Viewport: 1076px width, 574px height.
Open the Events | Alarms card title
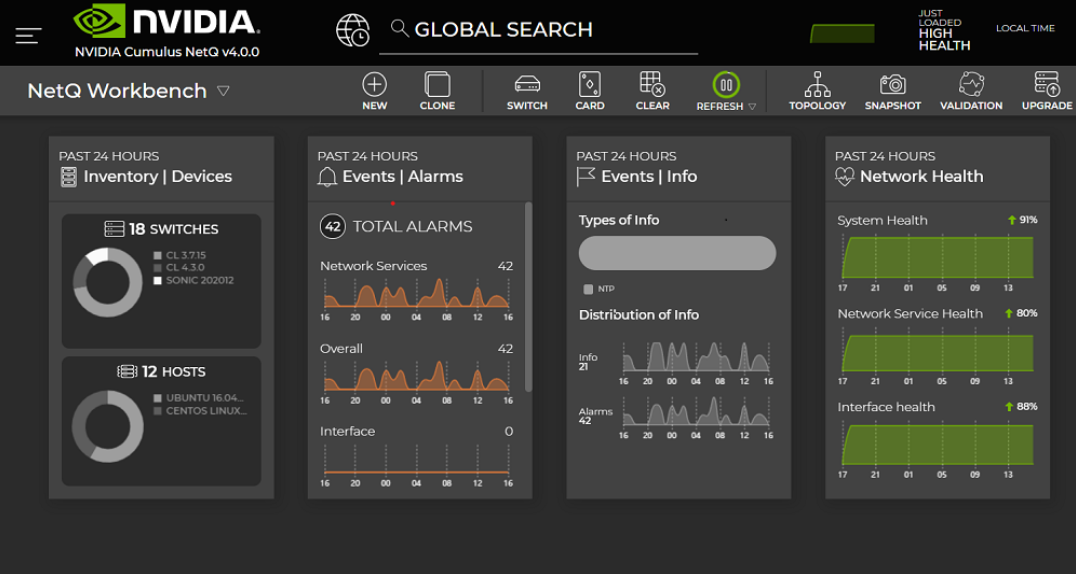[x=403, y=176]
